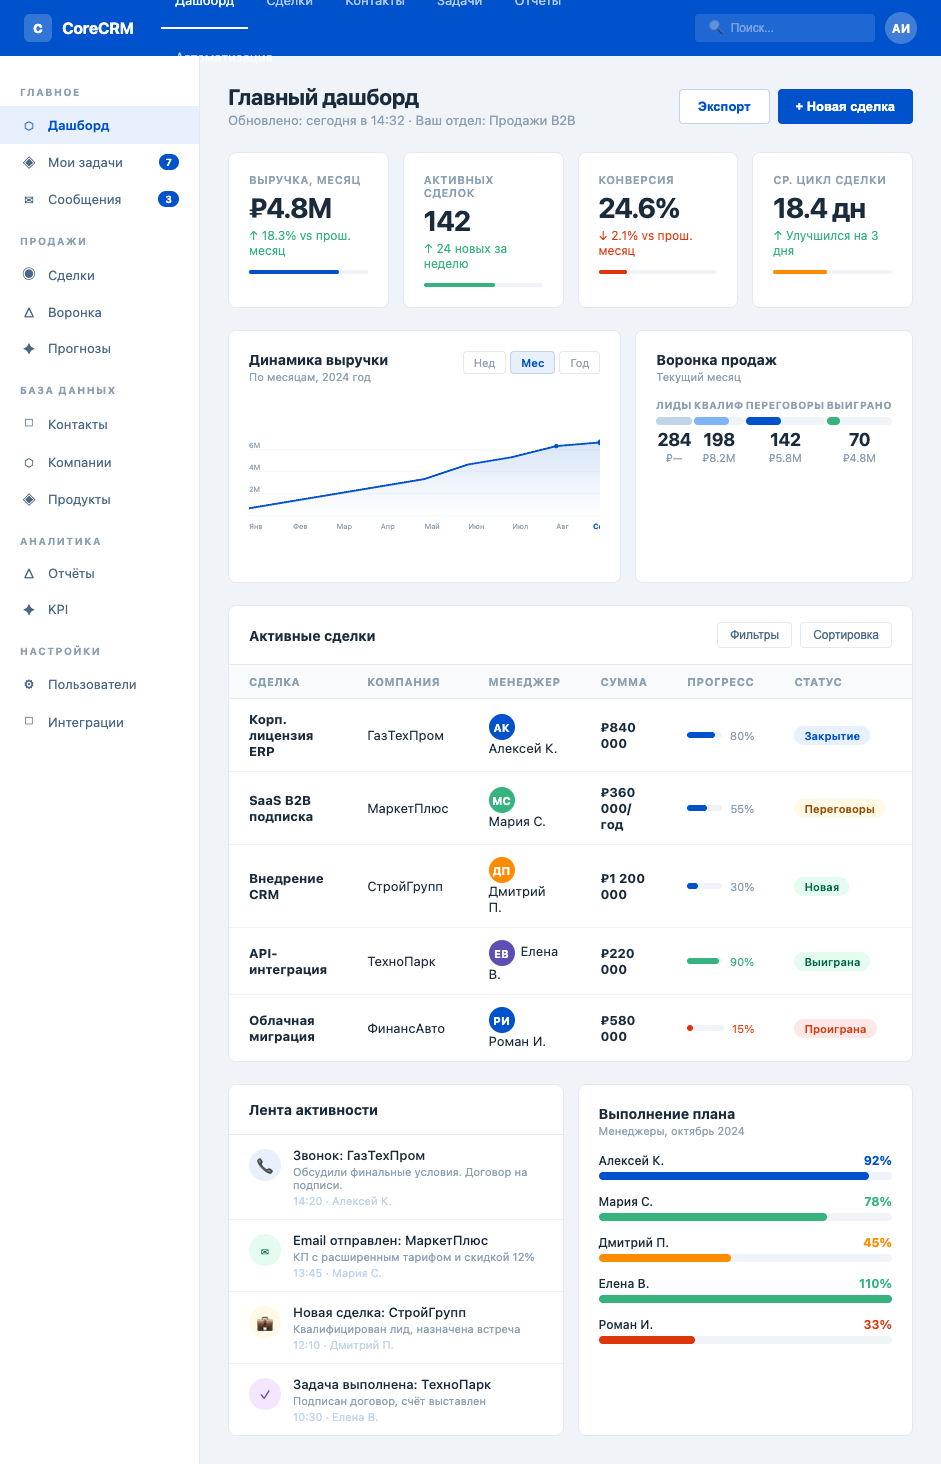The image size is (941, 1464).
Task: Click the Мои задачи badge 7
Action: click(x=169, y=162)
